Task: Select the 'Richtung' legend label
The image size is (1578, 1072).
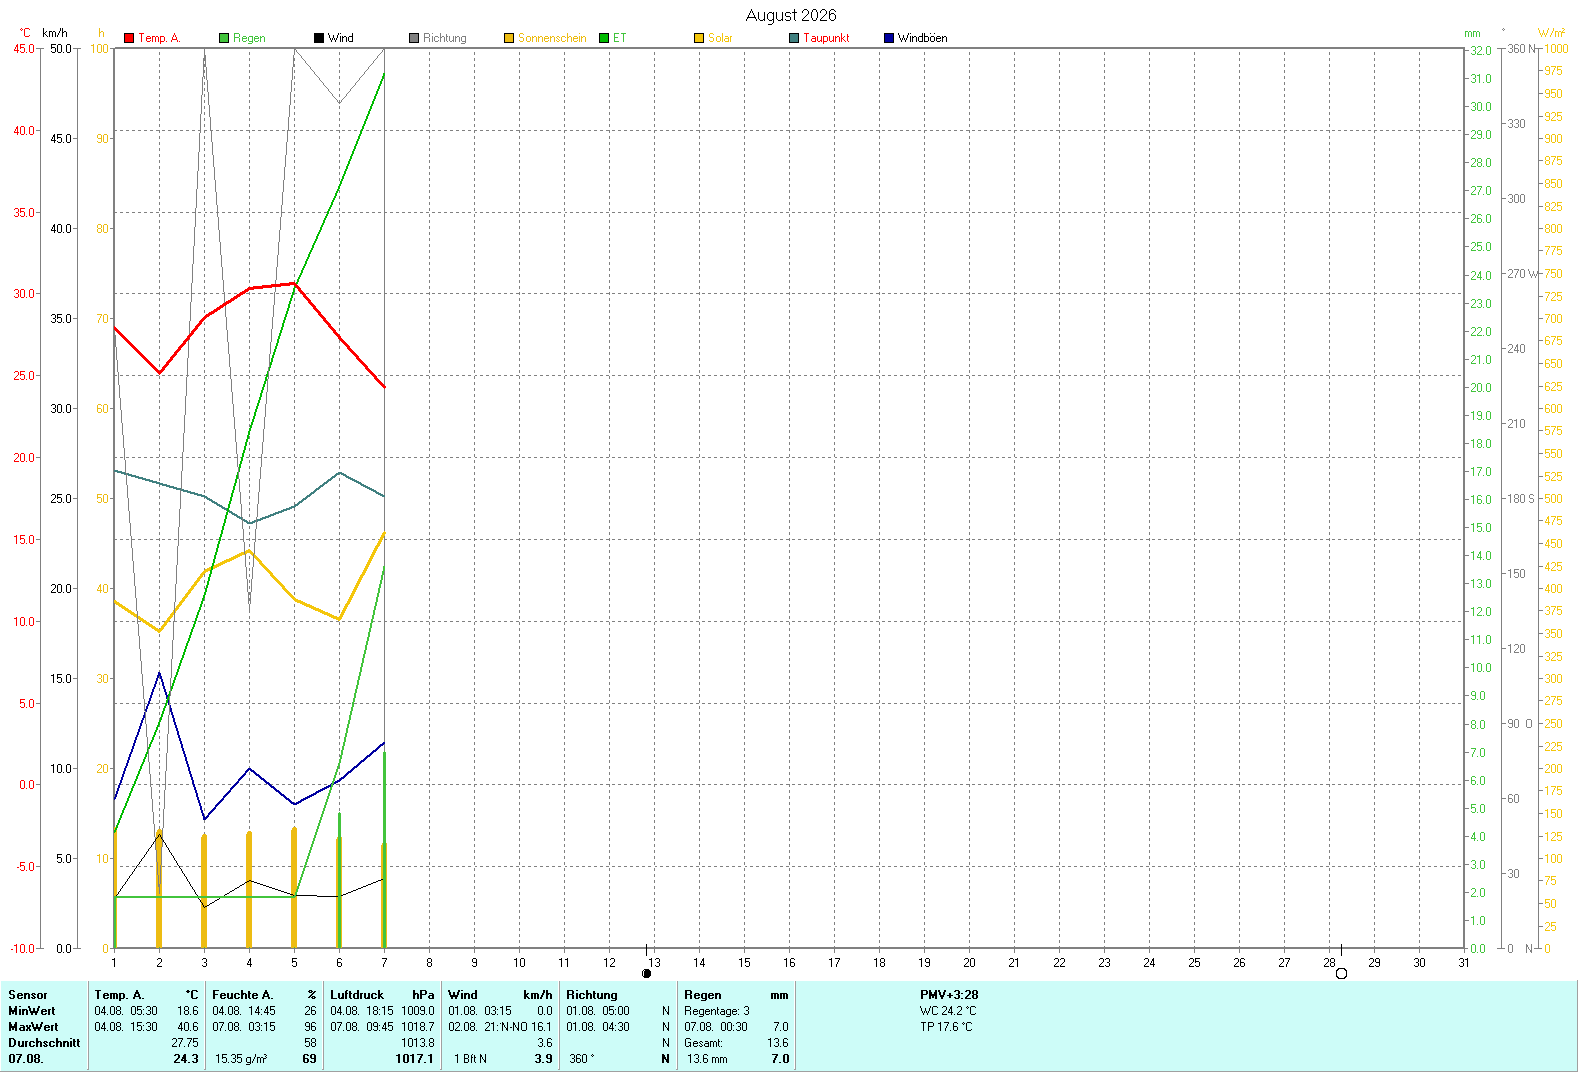Action: point(445,38)
